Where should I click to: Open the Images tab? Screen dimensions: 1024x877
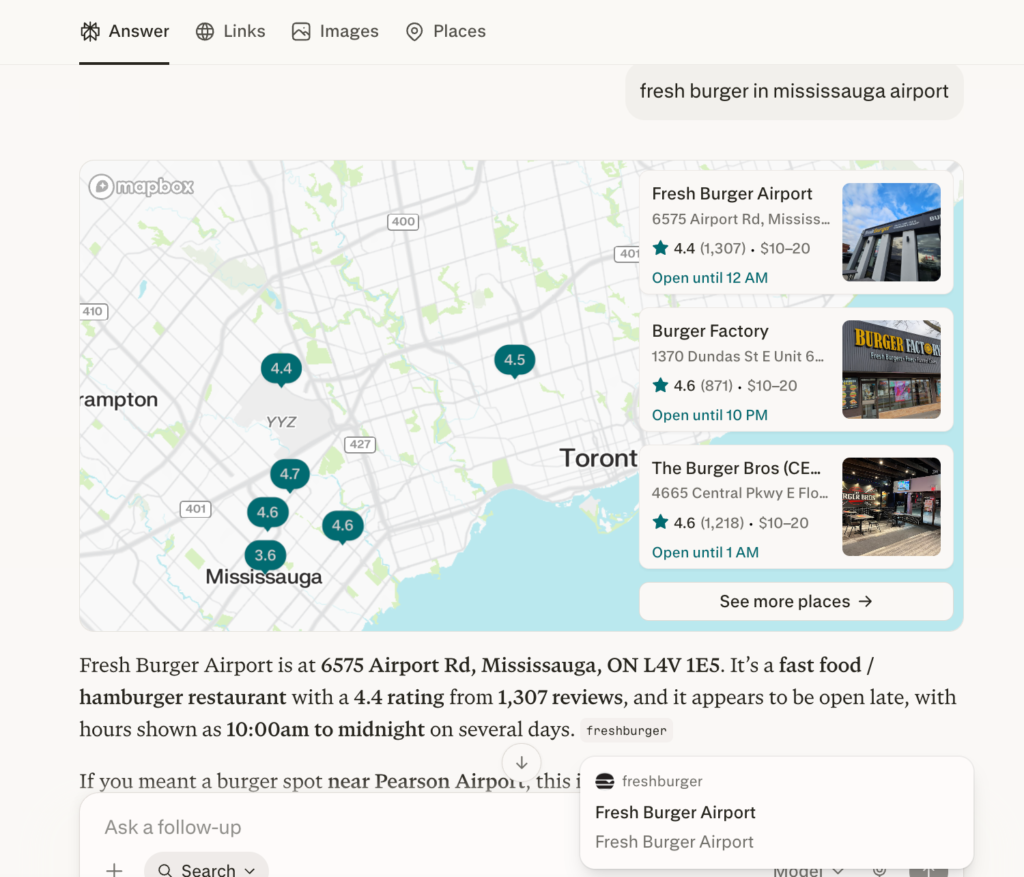point(335,31)
